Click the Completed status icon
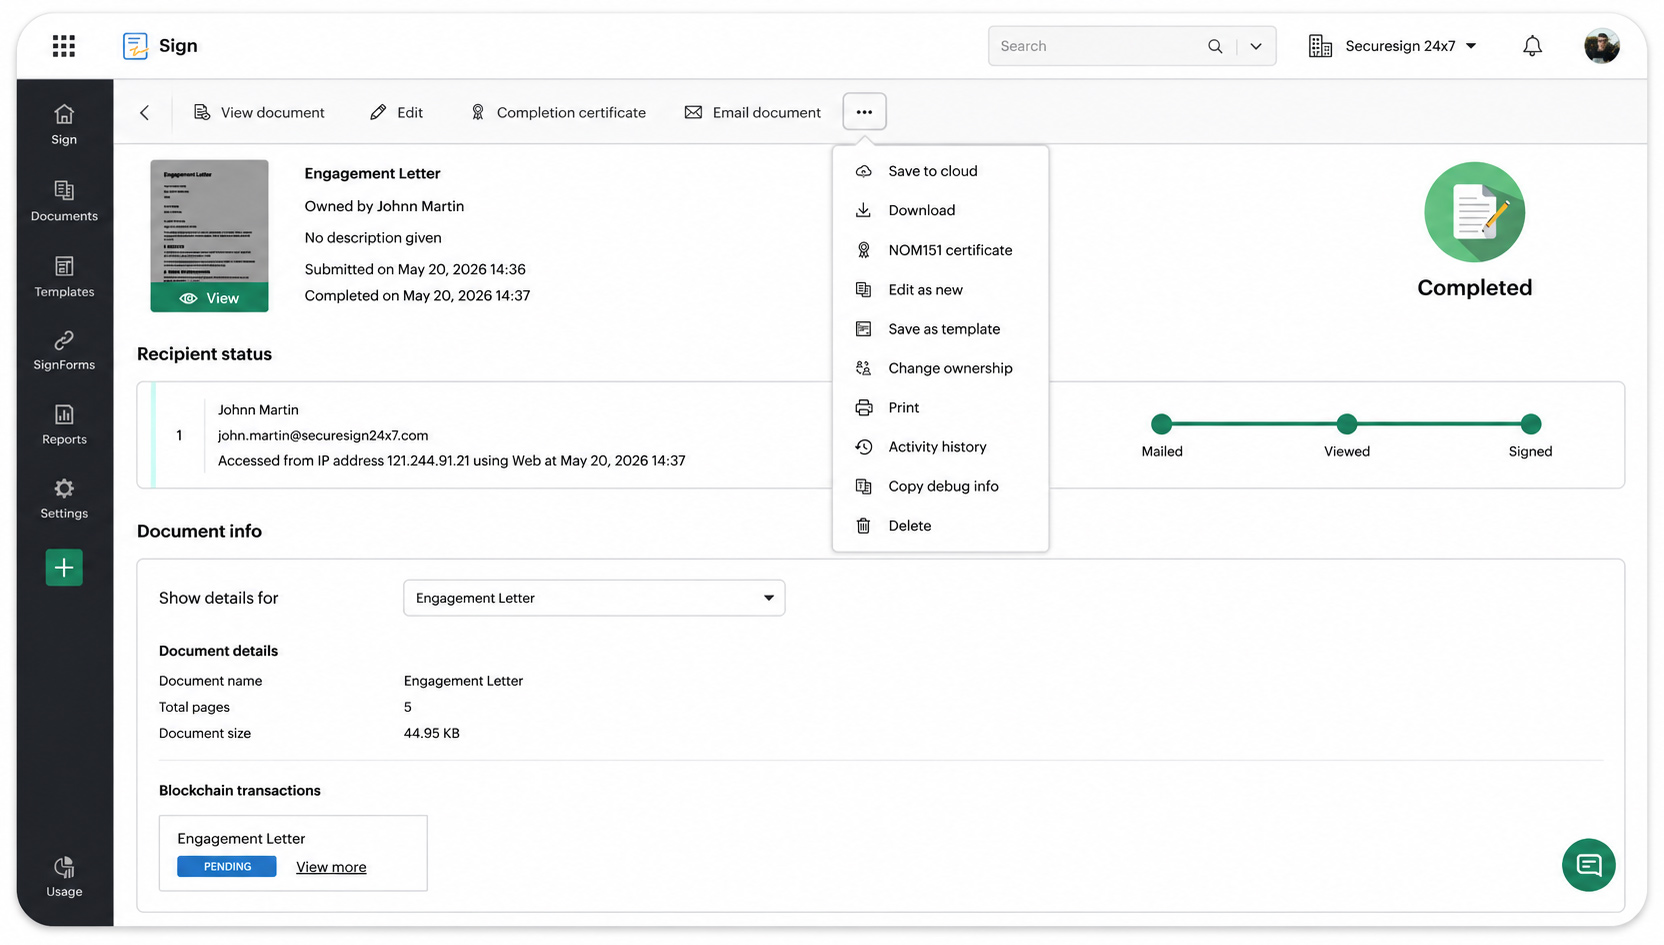 1474,212
